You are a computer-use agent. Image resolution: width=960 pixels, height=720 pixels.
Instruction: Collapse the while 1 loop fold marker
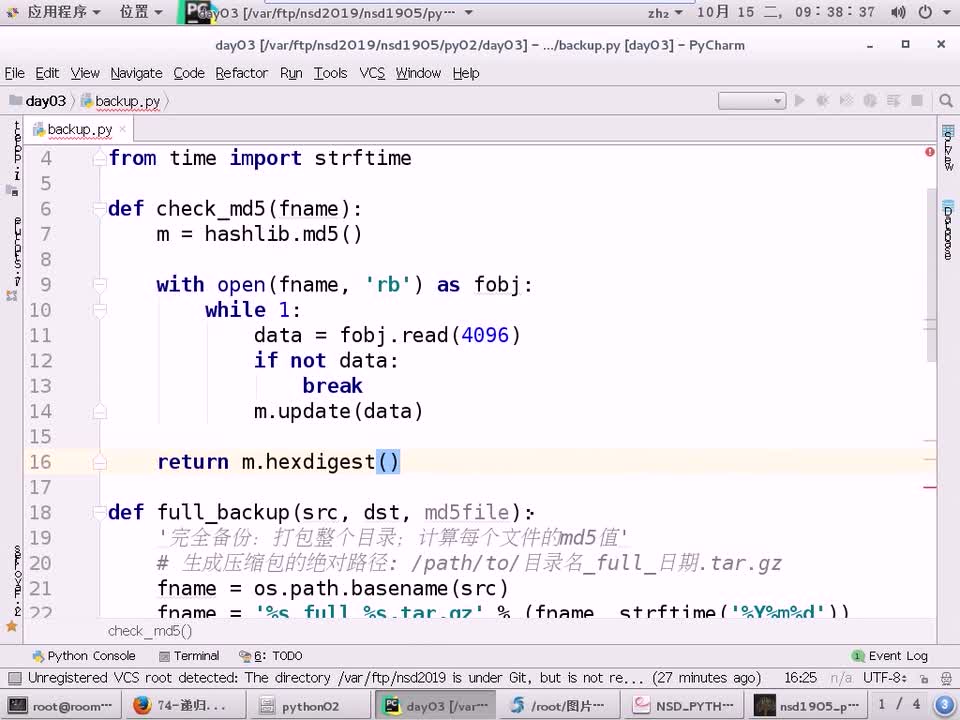(99, 310)
